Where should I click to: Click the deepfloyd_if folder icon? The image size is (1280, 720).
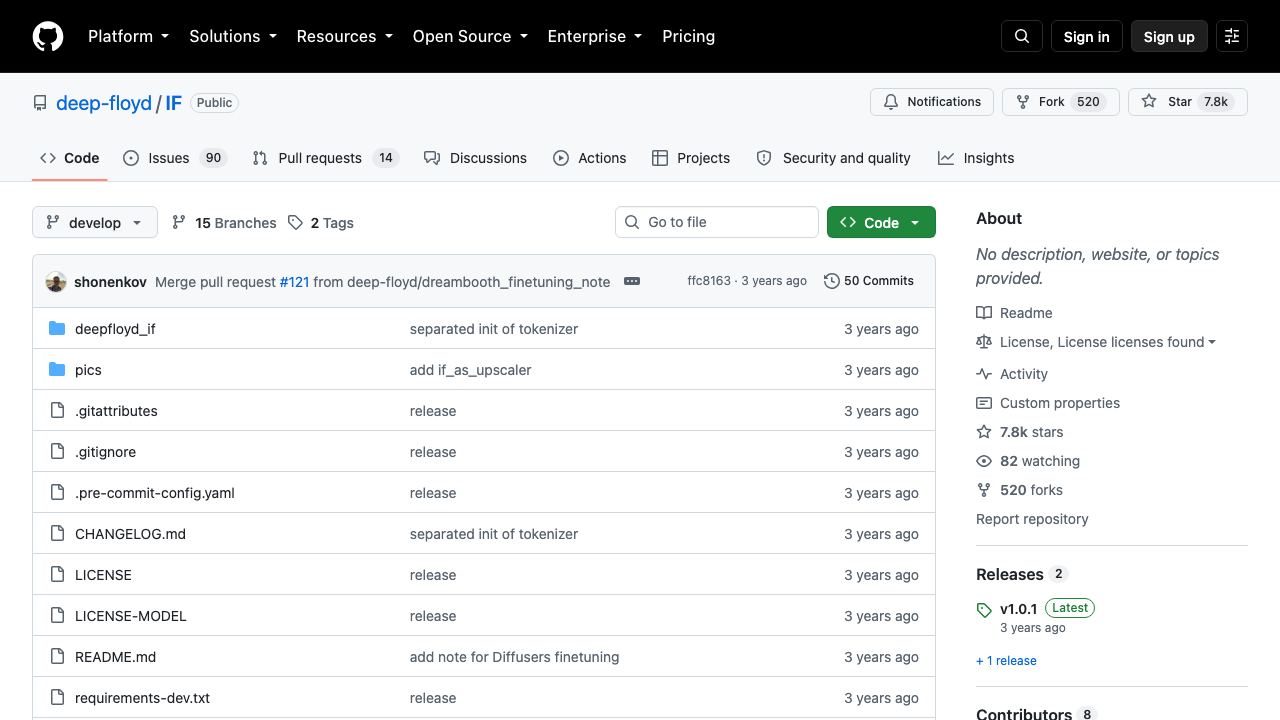click(57, 329)
